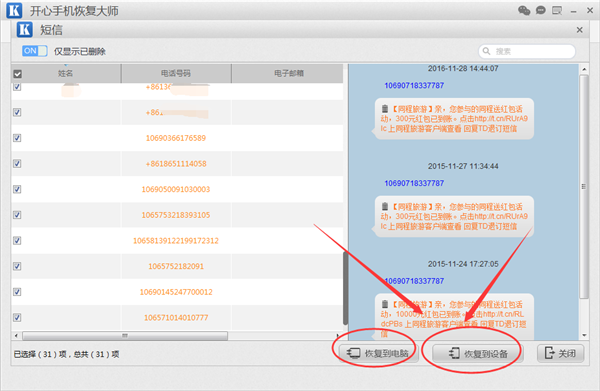Screen dimensions: 600x391
Task: Minimize the main application window
Action: (x=573, y=11)
